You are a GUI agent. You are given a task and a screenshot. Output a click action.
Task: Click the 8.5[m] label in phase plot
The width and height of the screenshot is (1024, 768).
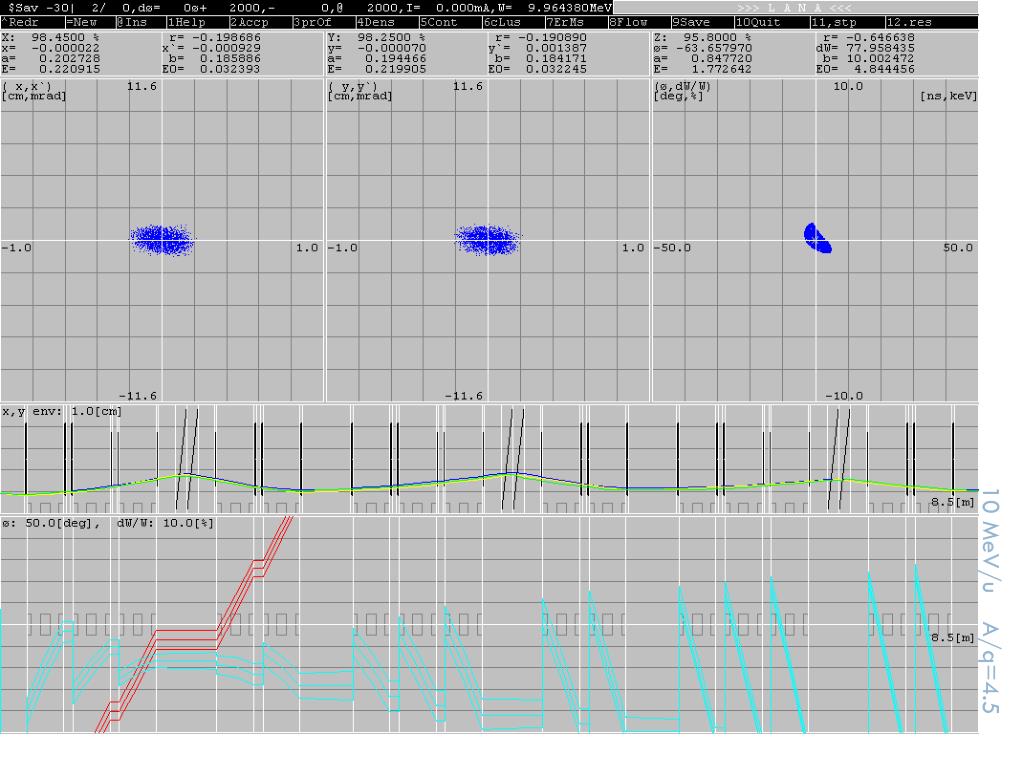[x=953, y=638]
